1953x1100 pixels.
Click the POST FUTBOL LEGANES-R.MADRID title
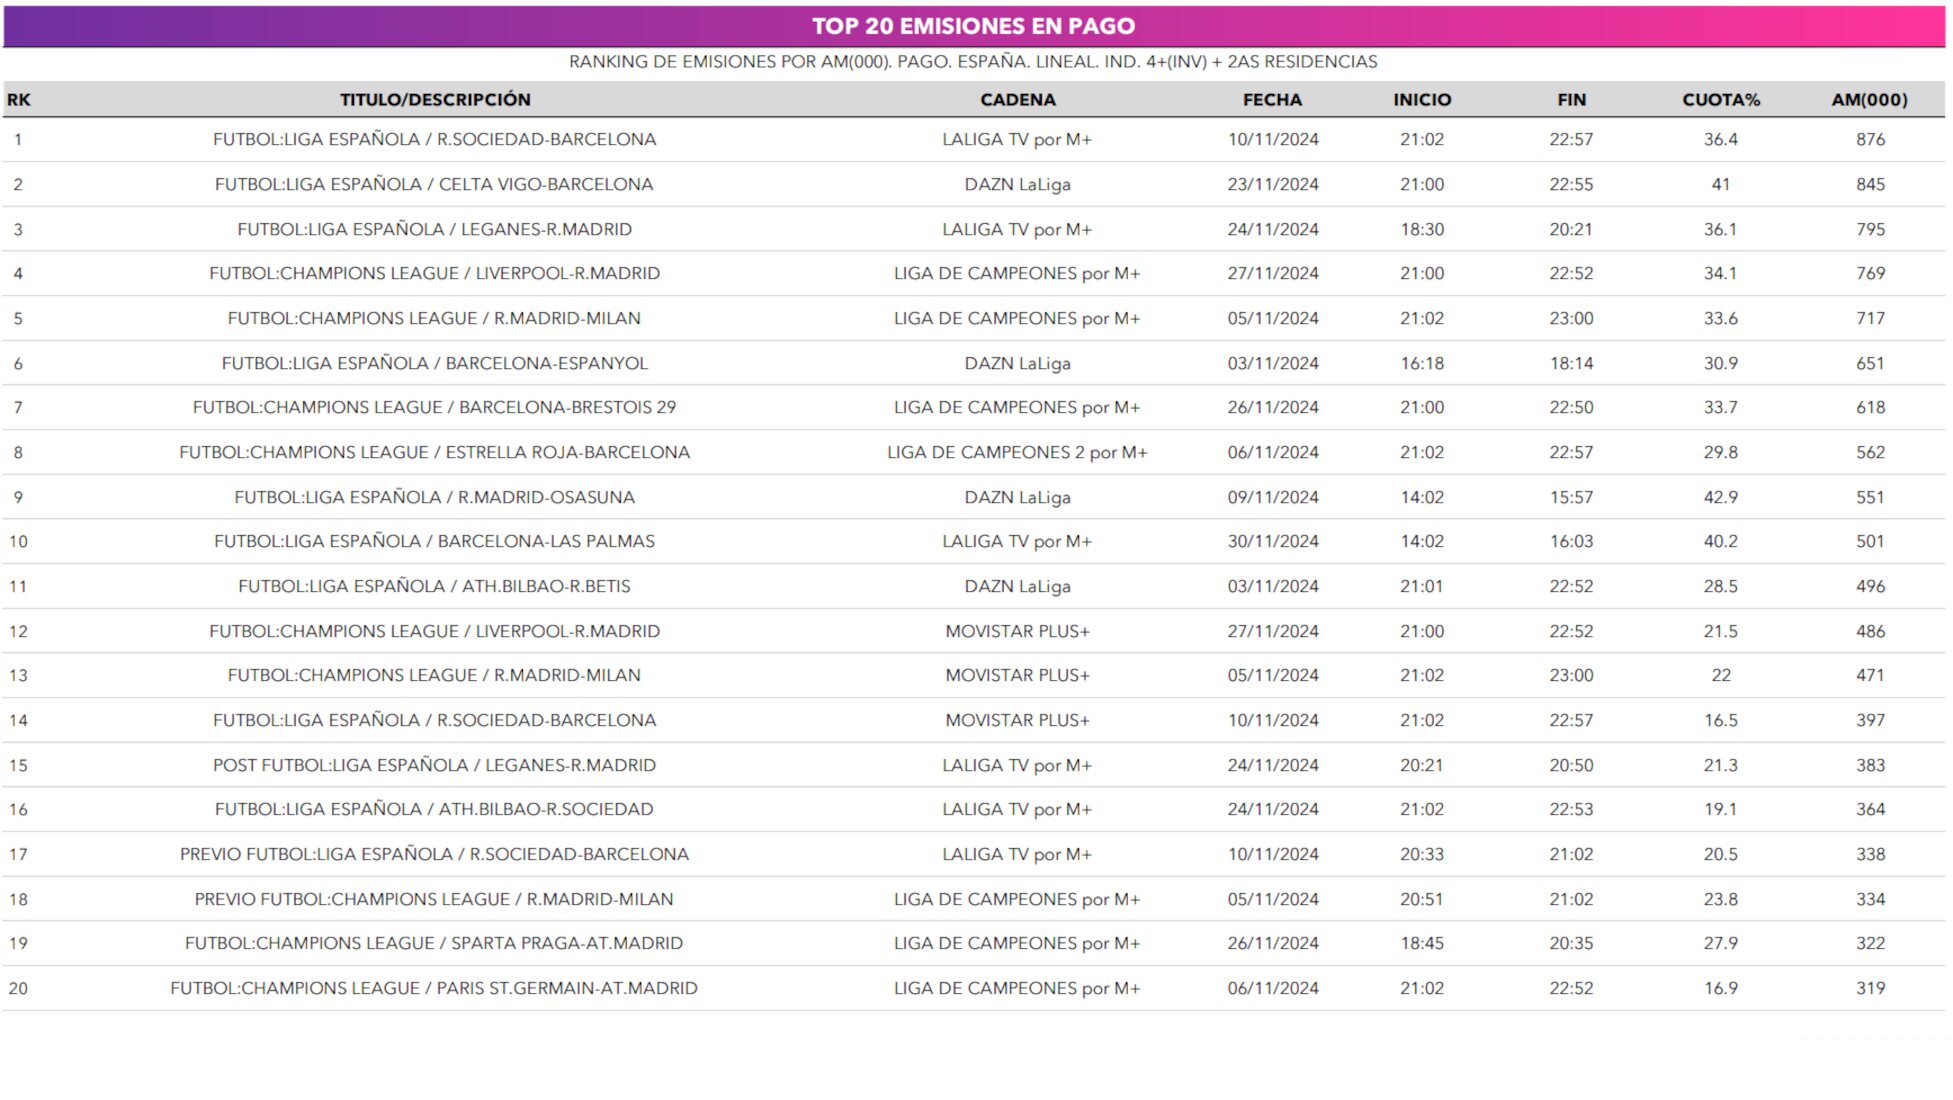[434, 766]
